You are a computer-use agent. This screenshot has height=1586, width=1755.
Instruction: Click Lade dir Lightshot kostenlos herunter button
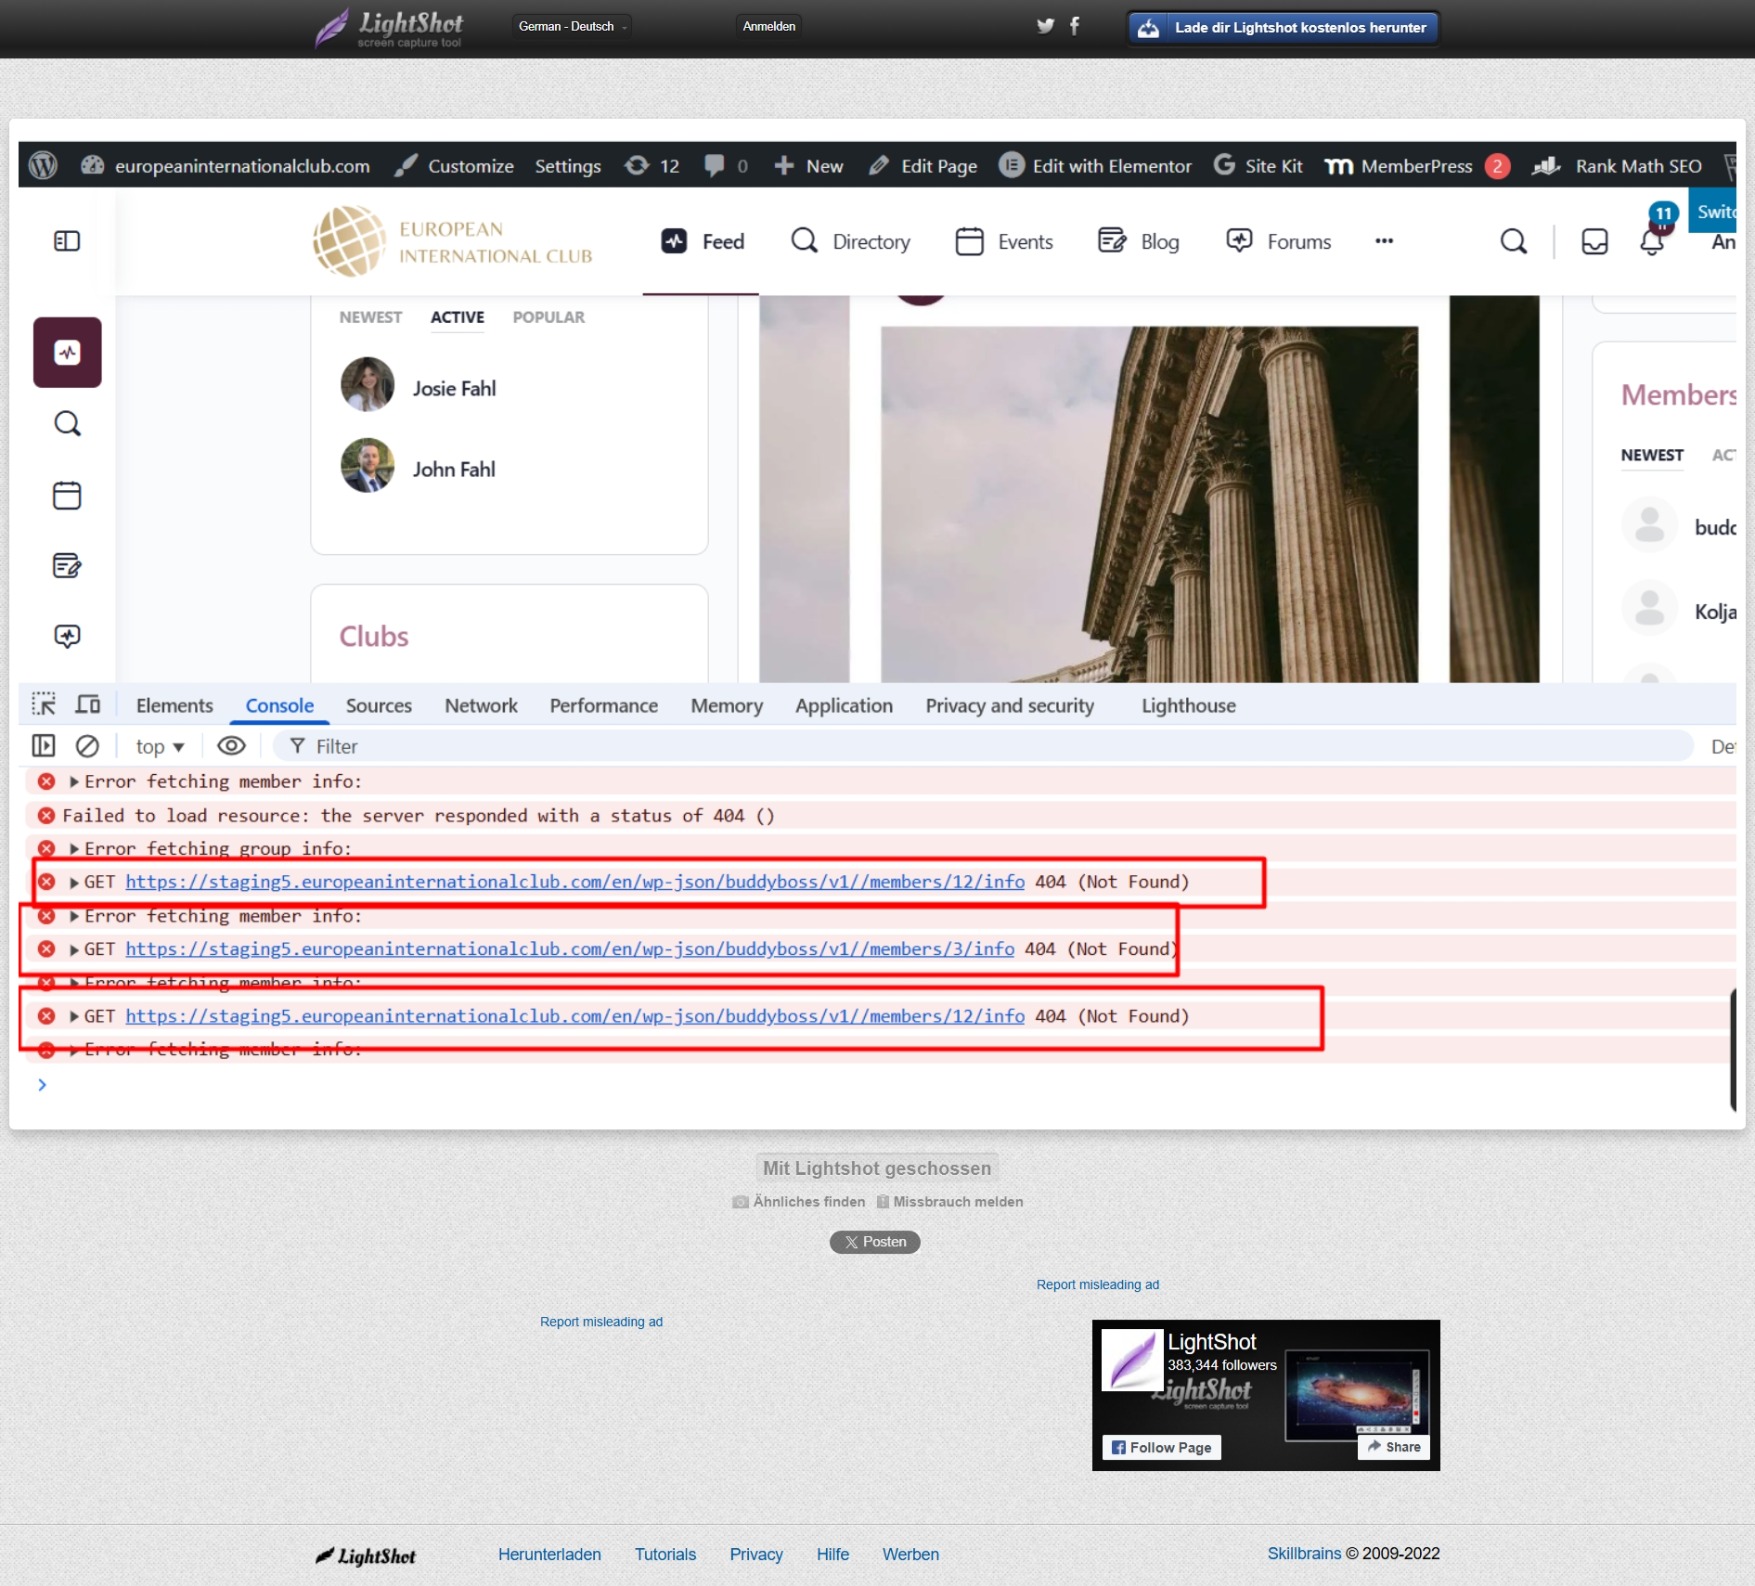[x=1283, y=28]
